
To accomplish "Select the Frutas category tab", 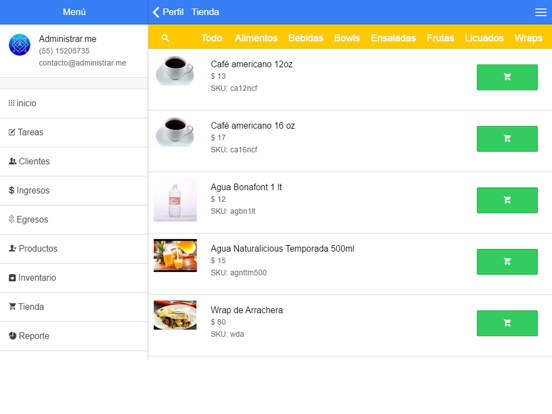I will tap(440, 38).
